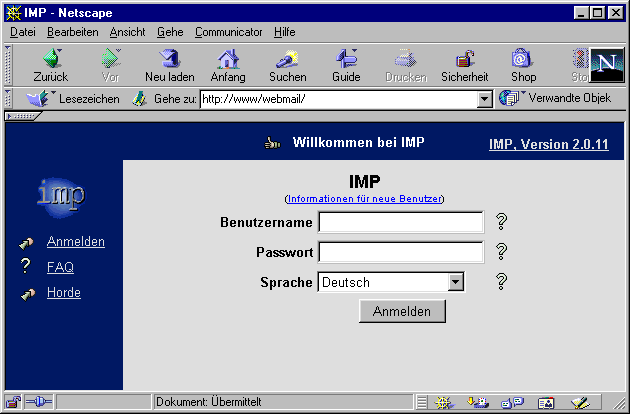Open the Sprache Deutsch dropdown
630x414 pixels.
[391, 282]
